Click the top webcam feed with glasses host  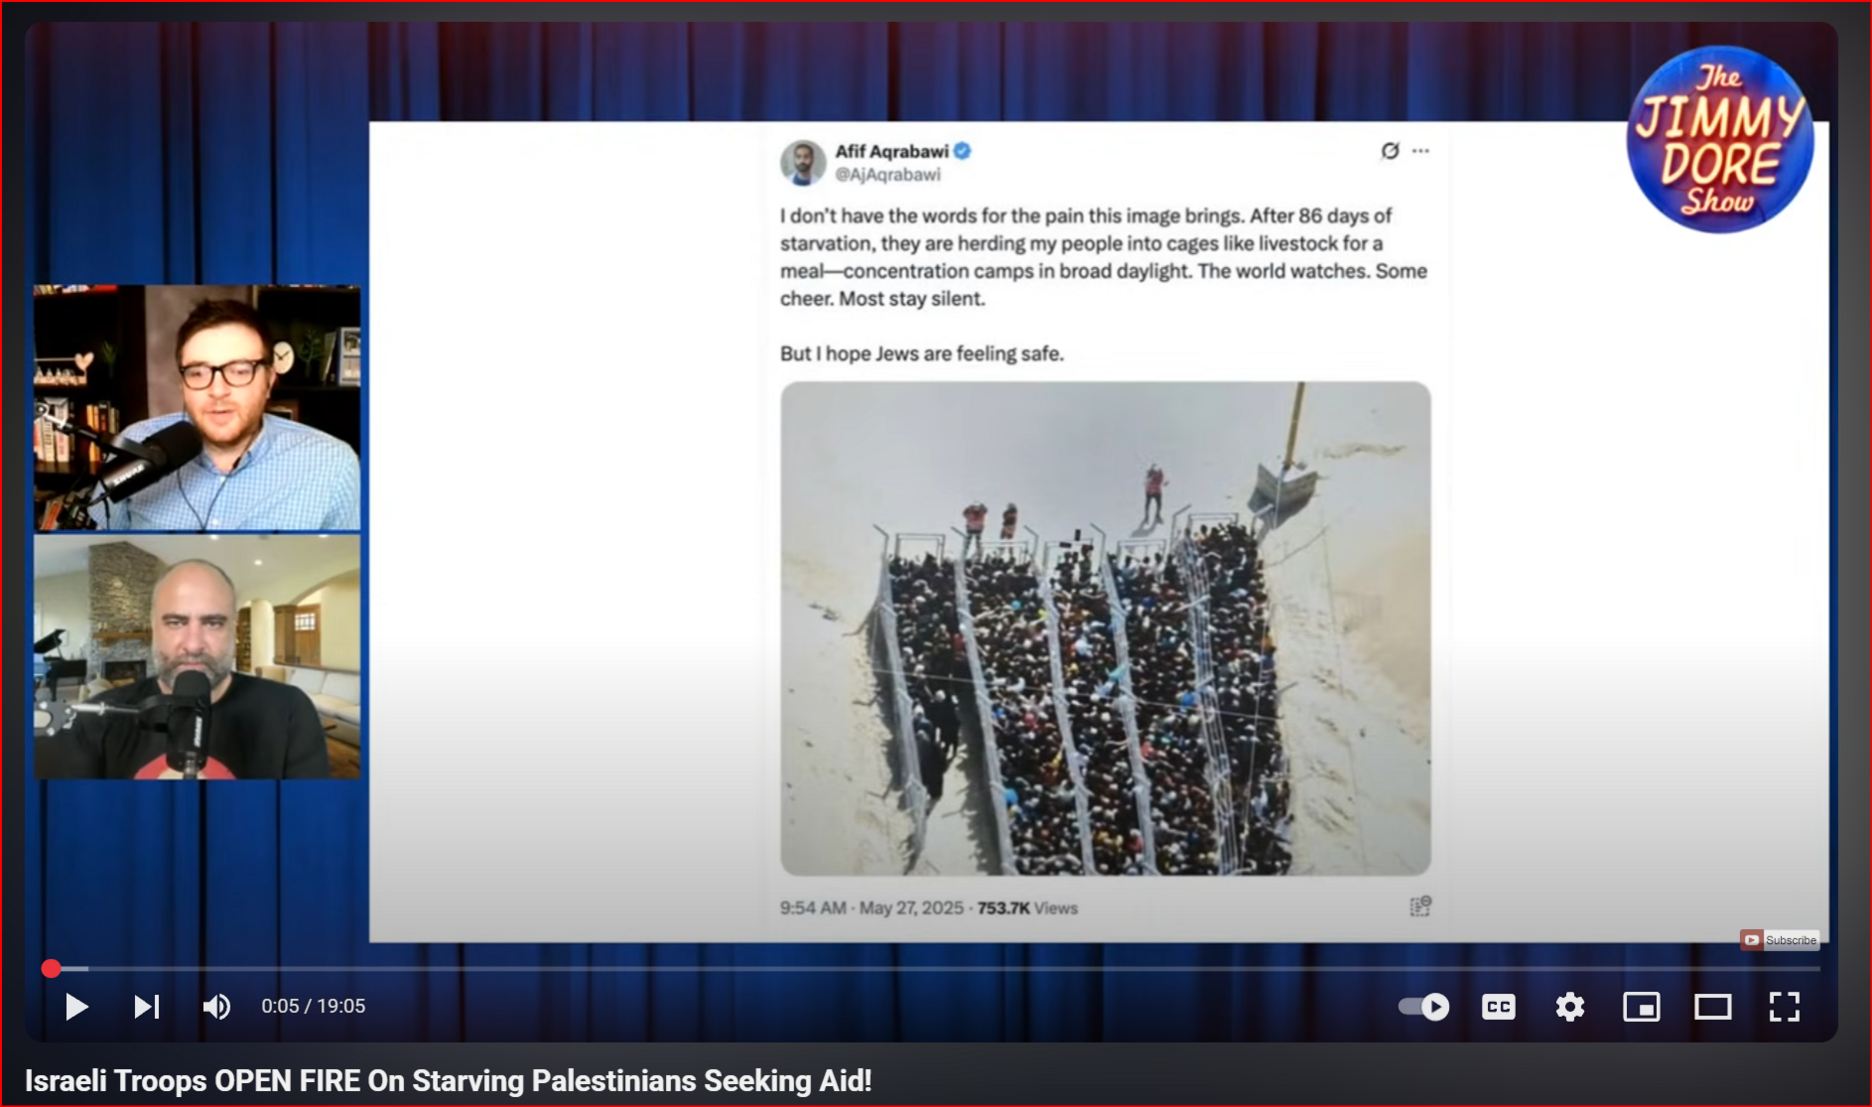(197, 407)
